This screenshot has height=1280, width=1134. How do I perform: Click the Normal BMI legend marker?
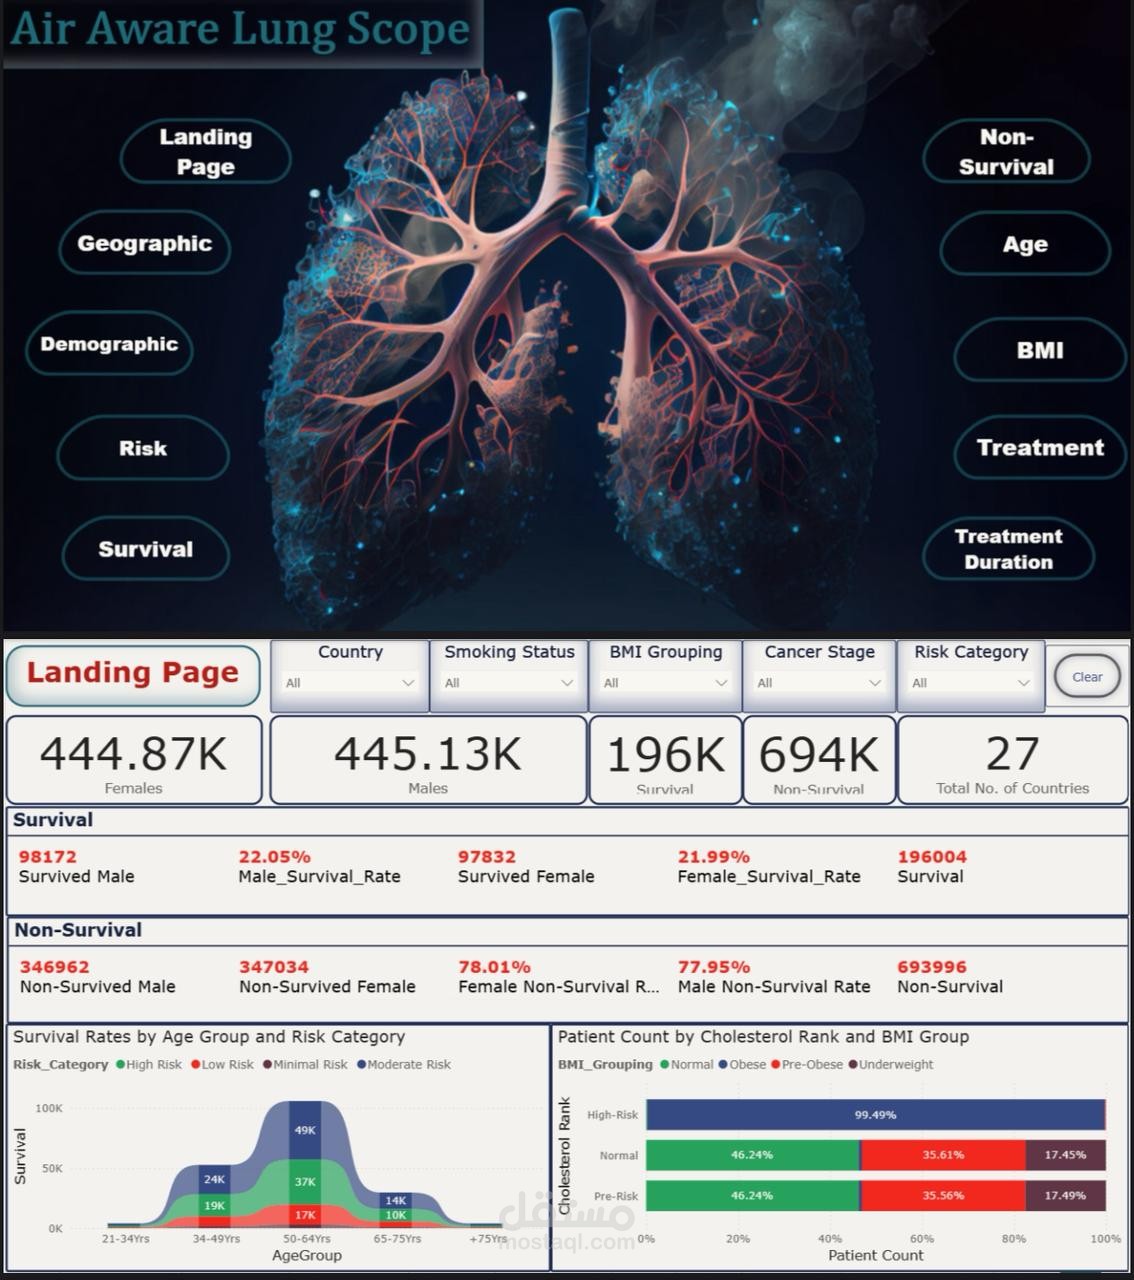tap(665, 1065)
